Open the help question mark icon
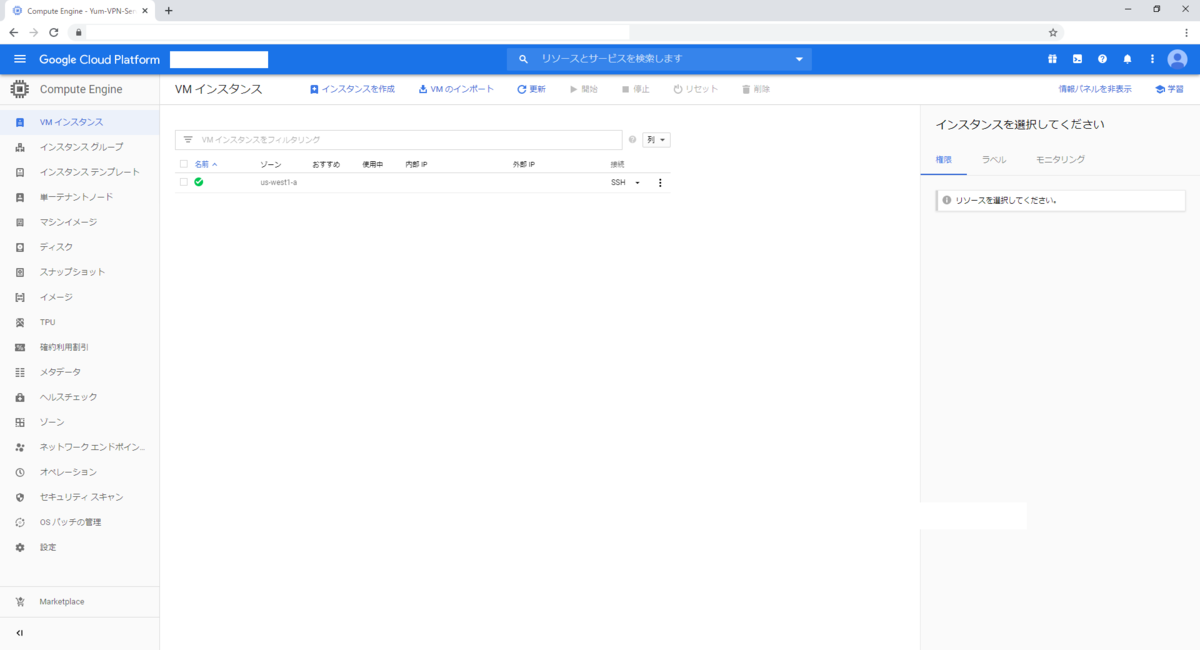1200x650 pixels. tap(1102, 59)
